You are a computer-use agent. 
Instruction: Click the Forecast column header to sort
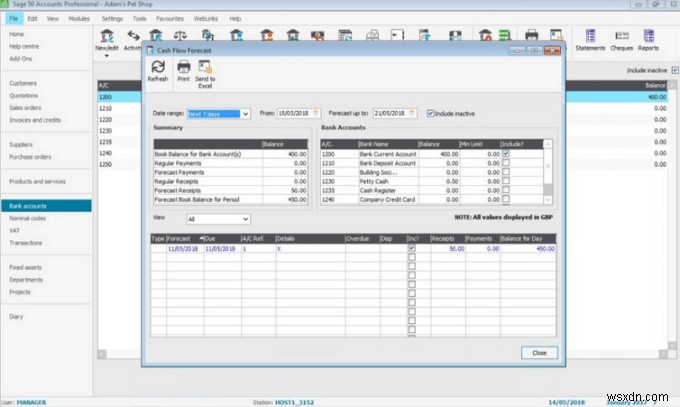pos(185,239)
